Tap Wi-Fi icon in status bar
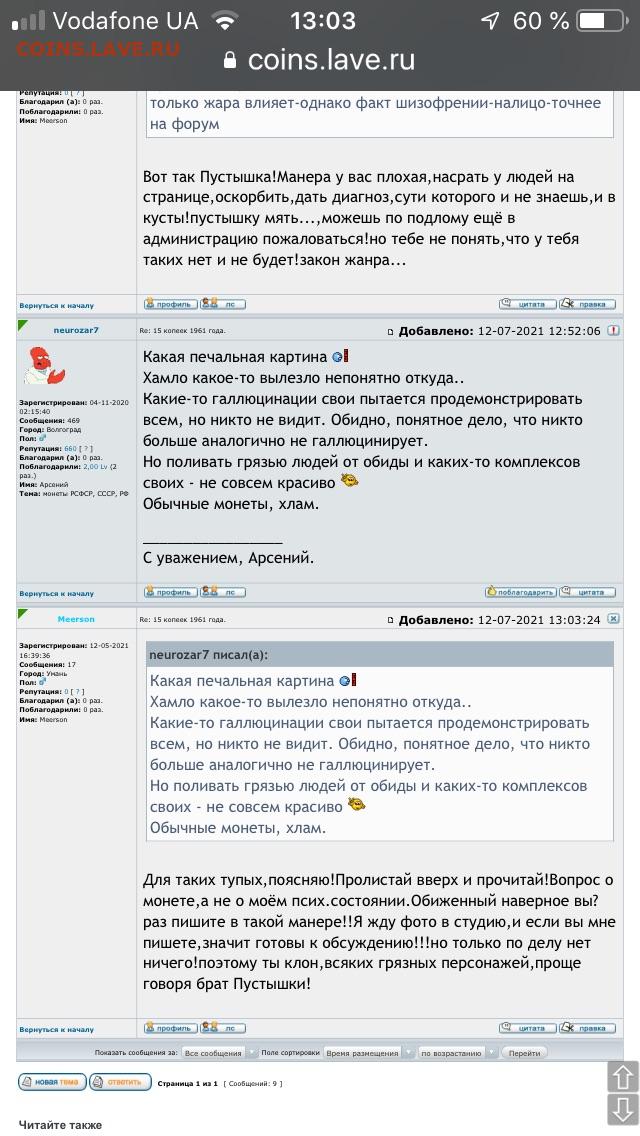Viewport: 640px width, 1136px height. click(226, 21)
